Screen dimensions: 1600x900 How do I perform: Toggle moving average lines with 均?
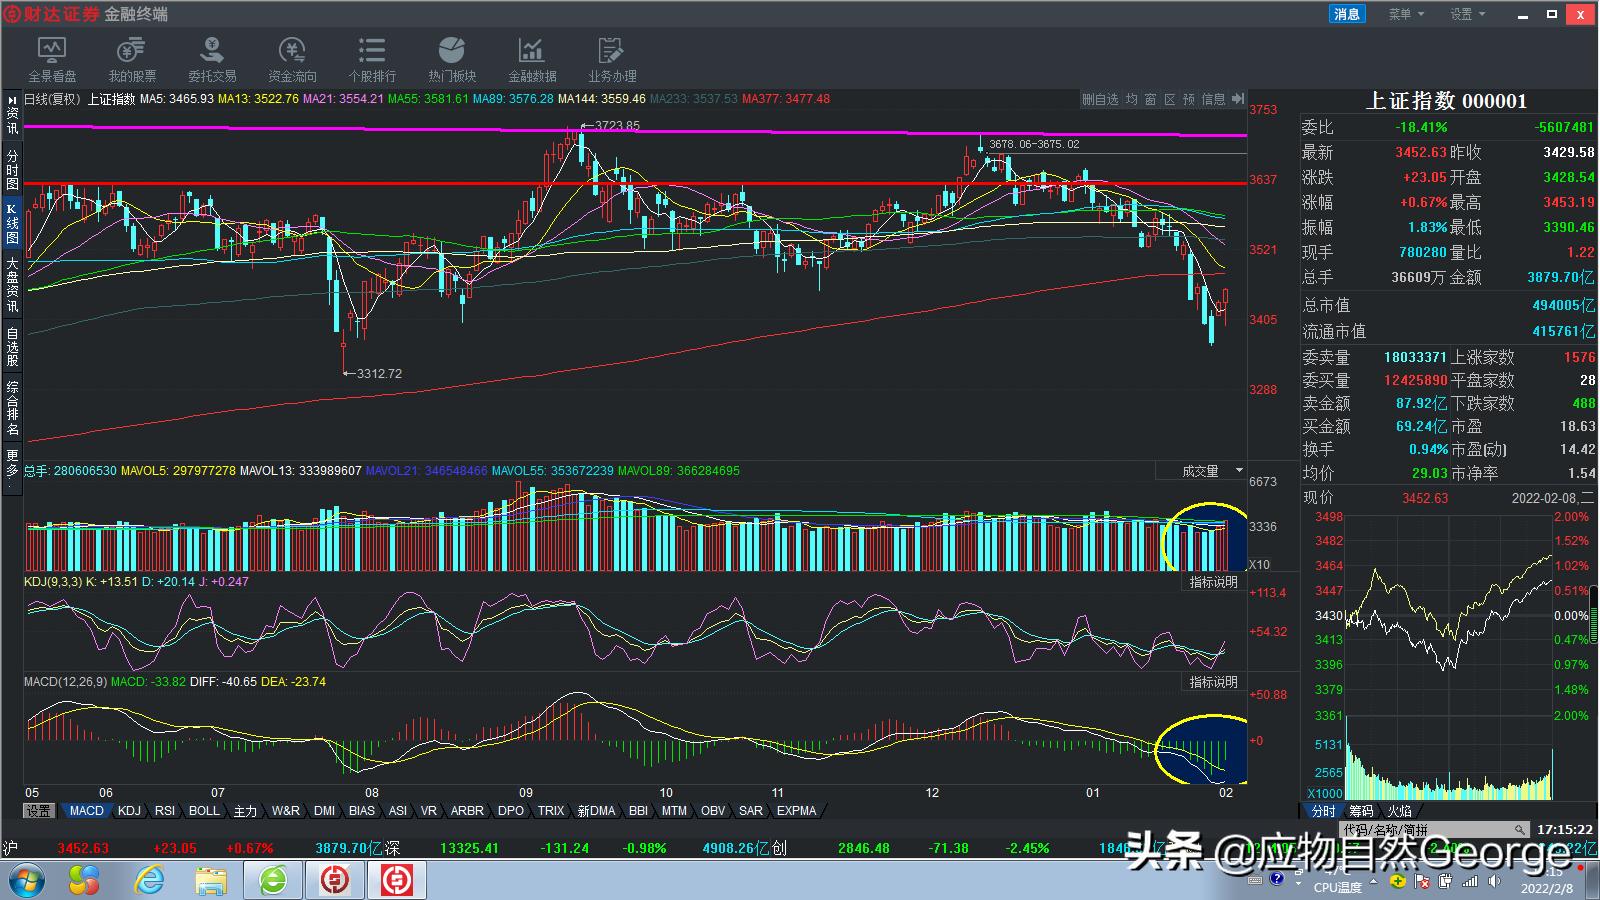(x=1130, y=99)
